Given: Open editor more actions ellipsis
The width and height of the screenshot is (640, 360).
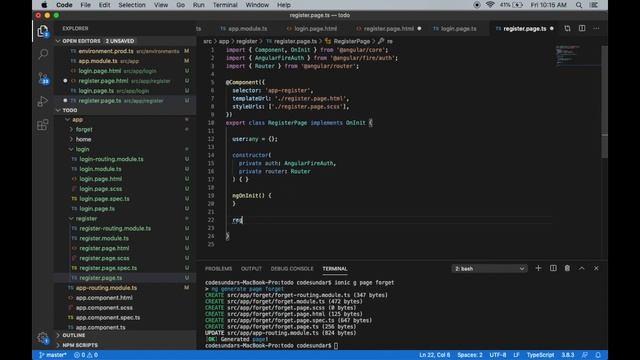Looking at the screenshot, I should pos(596,29).
